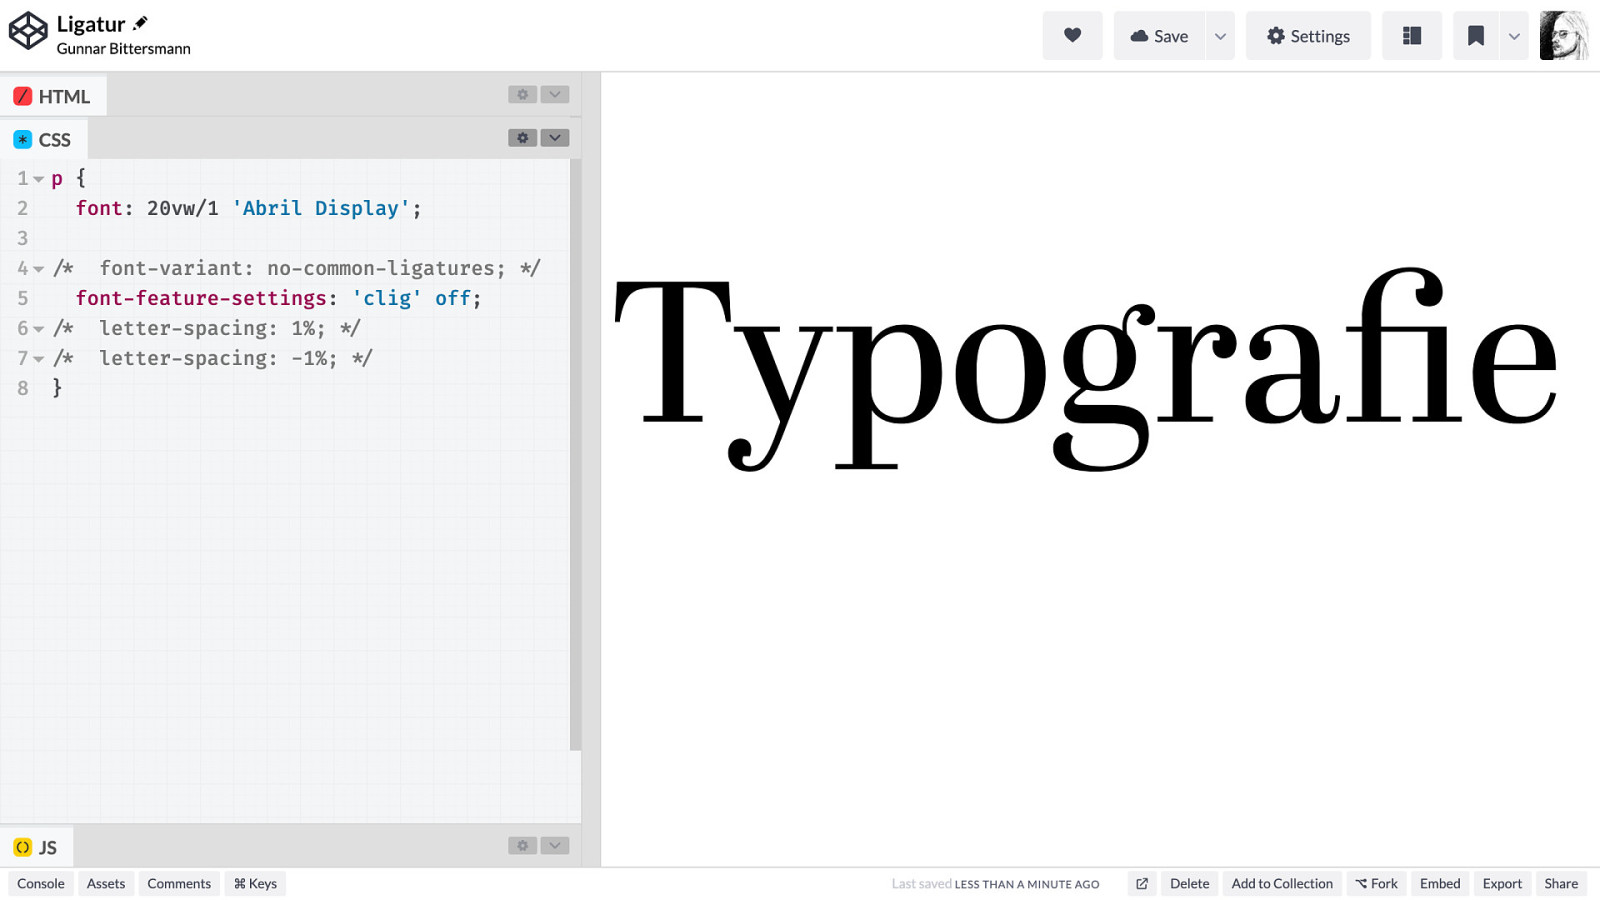
Task: Select the JS editor tab
Action: pyautogui.click(x=37, y=847)
